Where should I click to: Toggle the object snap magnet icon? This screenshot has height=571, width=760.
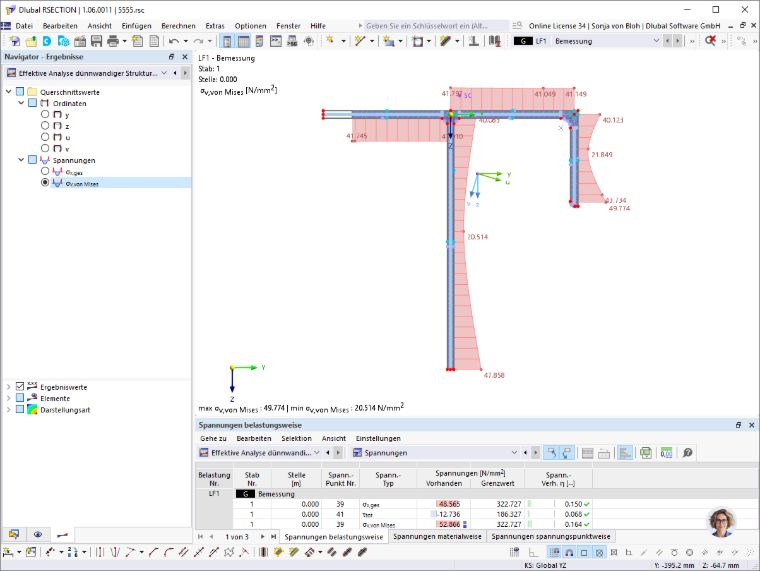click(x=569, y=552)
